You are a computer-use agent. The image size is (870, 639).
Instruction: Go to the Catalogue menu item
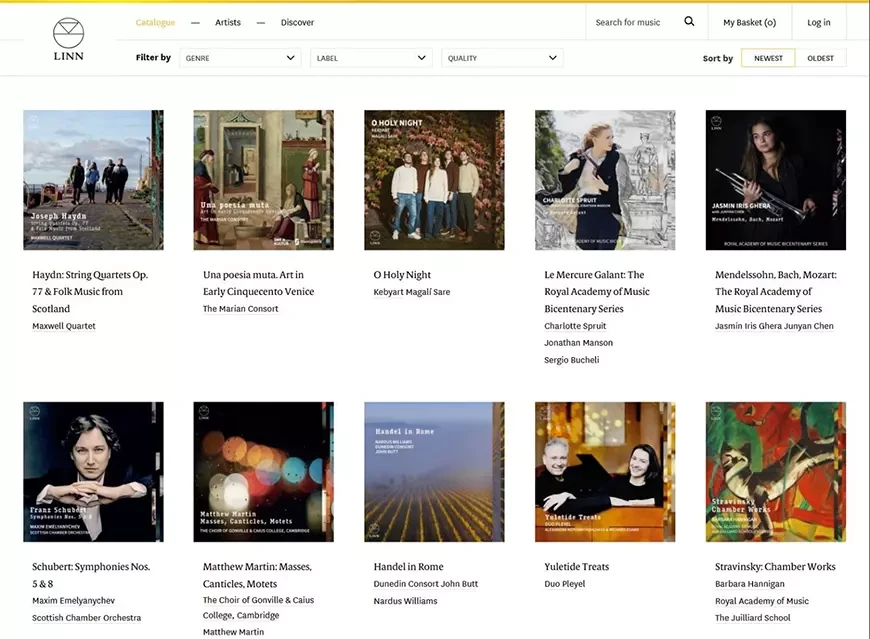coord(155,22)
